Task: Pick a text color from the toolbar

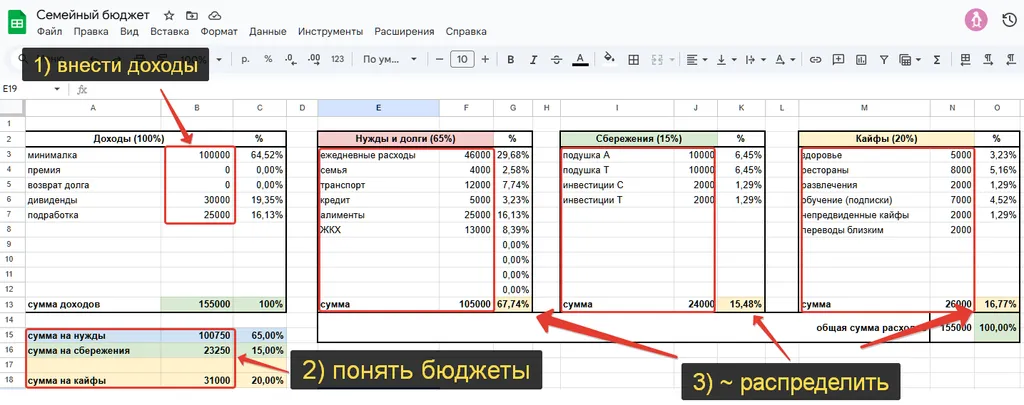Action: [x=579, y=59]
